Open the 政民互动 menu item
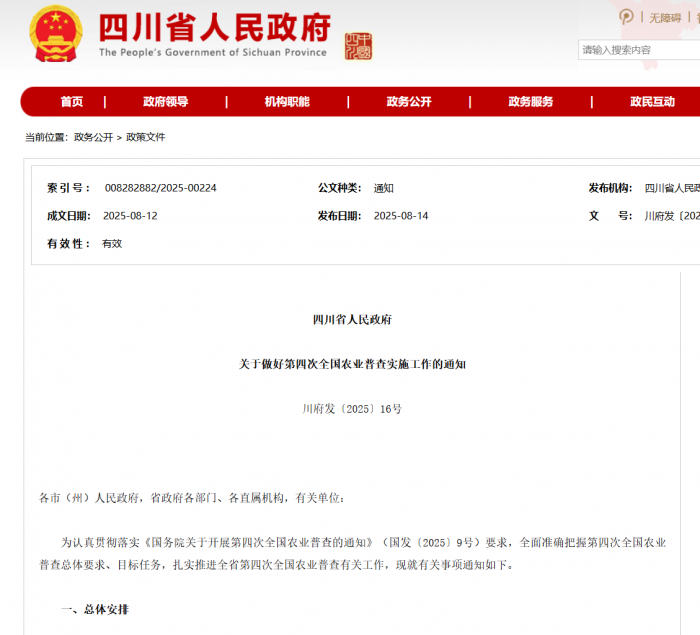The height and width of the screenshot is (635, 700). click(652, 102)
